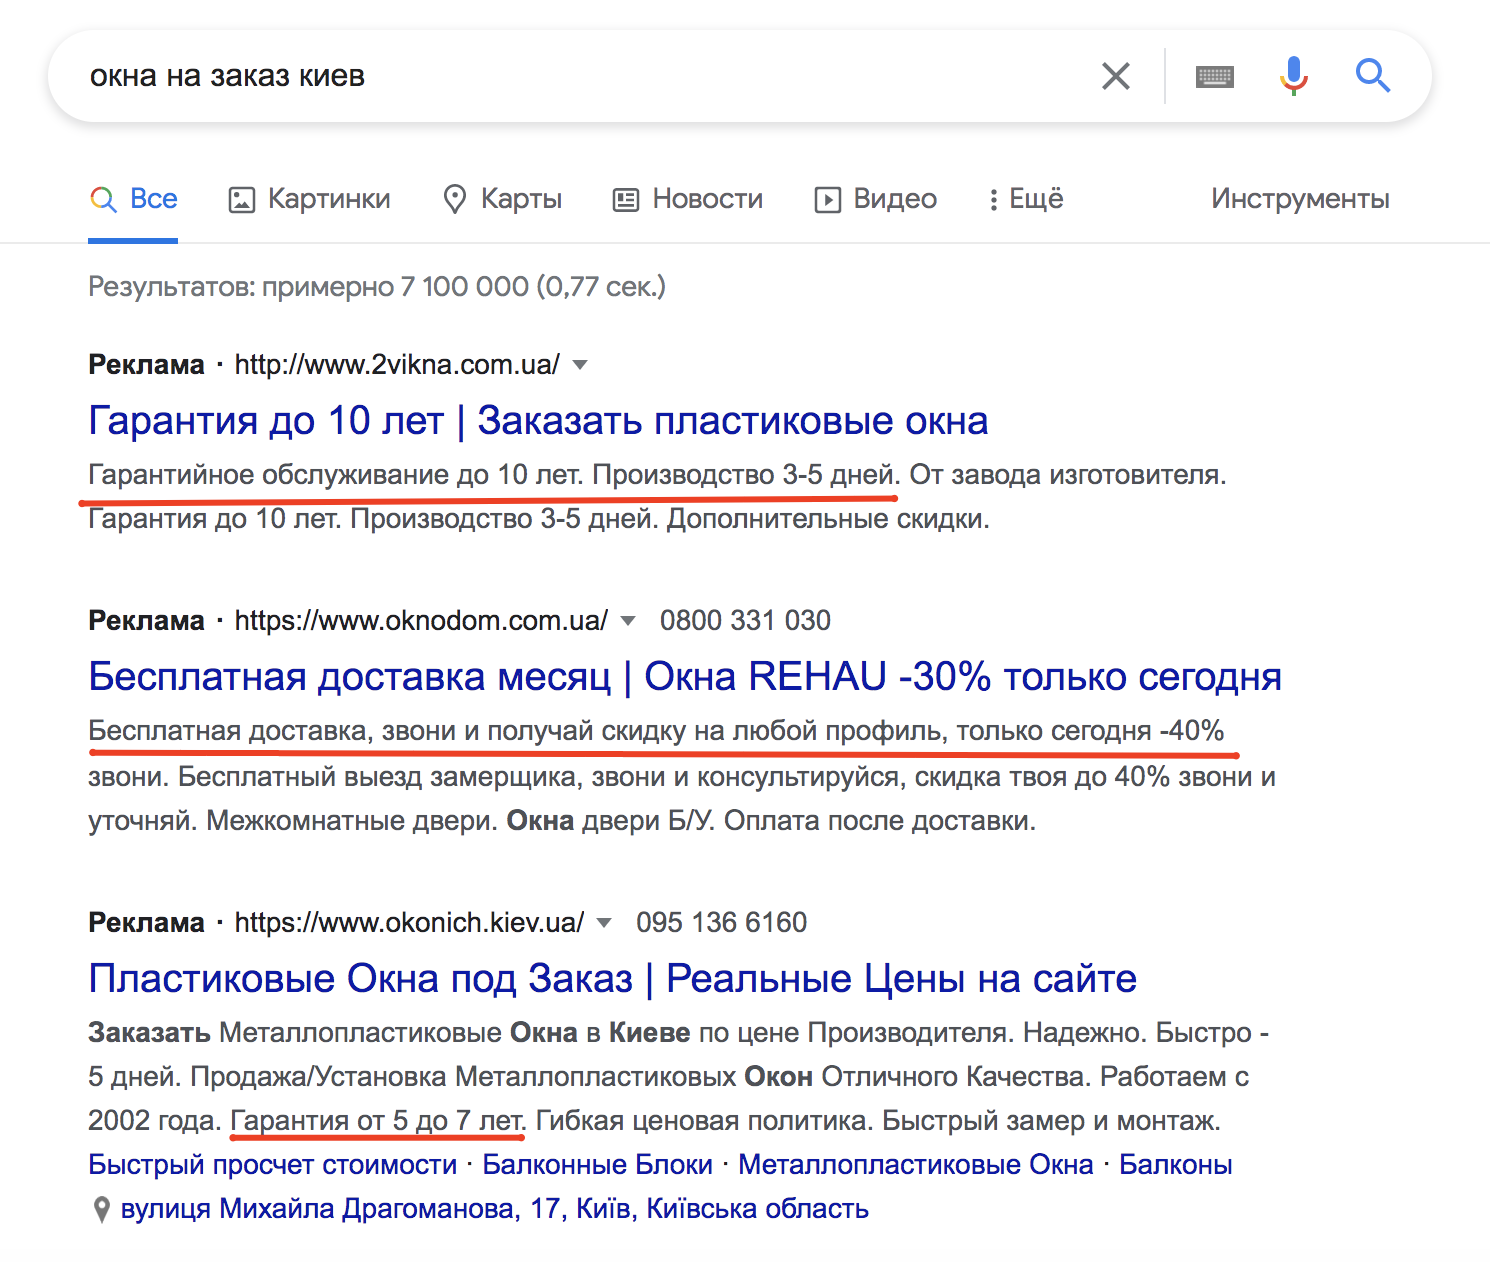The image size is (1490, 1262).
Task: Click the map pin icon beside the address
Action: pos(101,1210)
